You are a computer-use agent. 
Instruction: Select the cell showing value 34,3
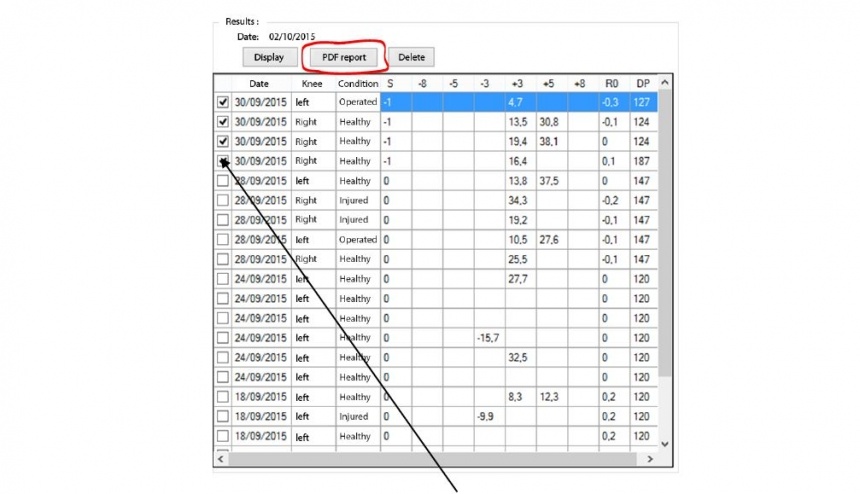click(x=520, y=201)
